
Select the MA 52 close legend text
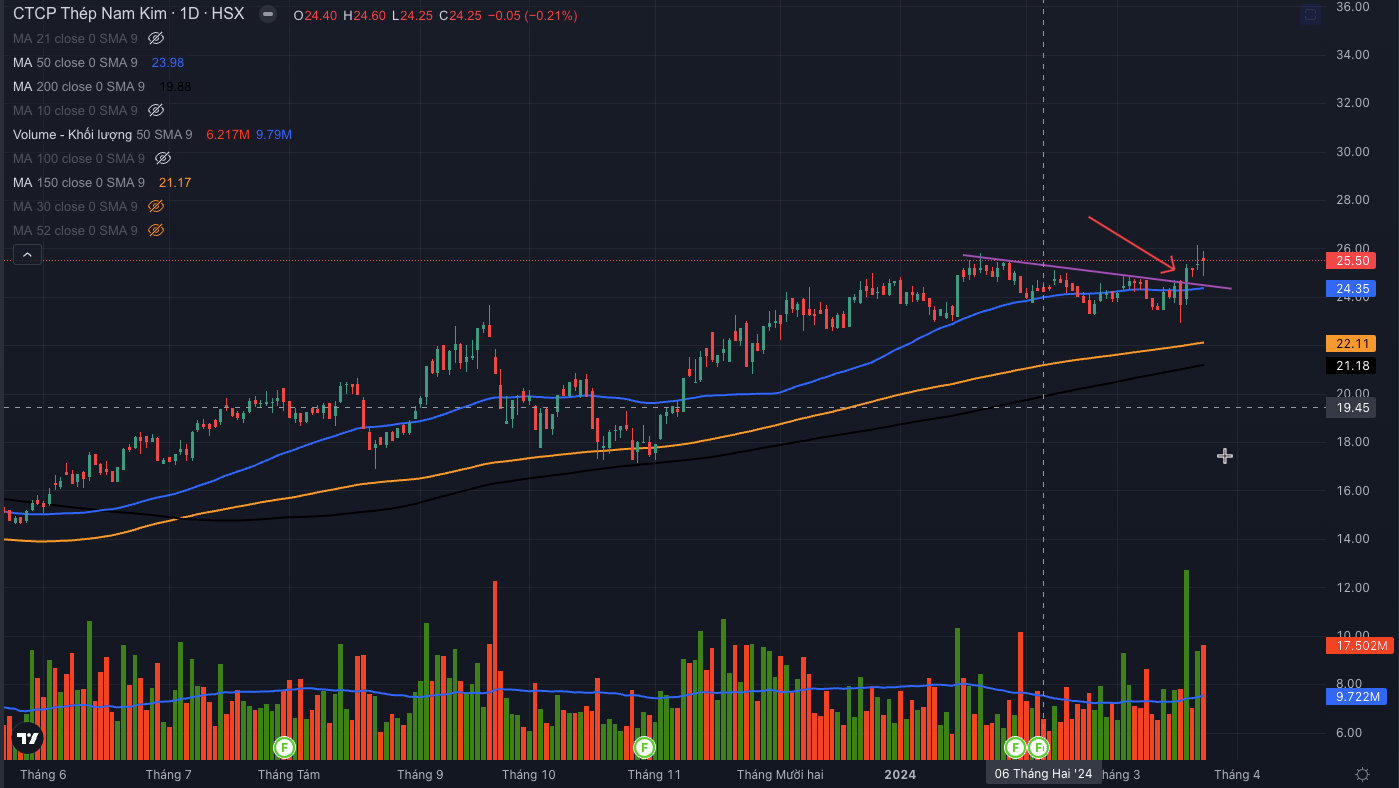pyautogui.click(x=75, y=230)
